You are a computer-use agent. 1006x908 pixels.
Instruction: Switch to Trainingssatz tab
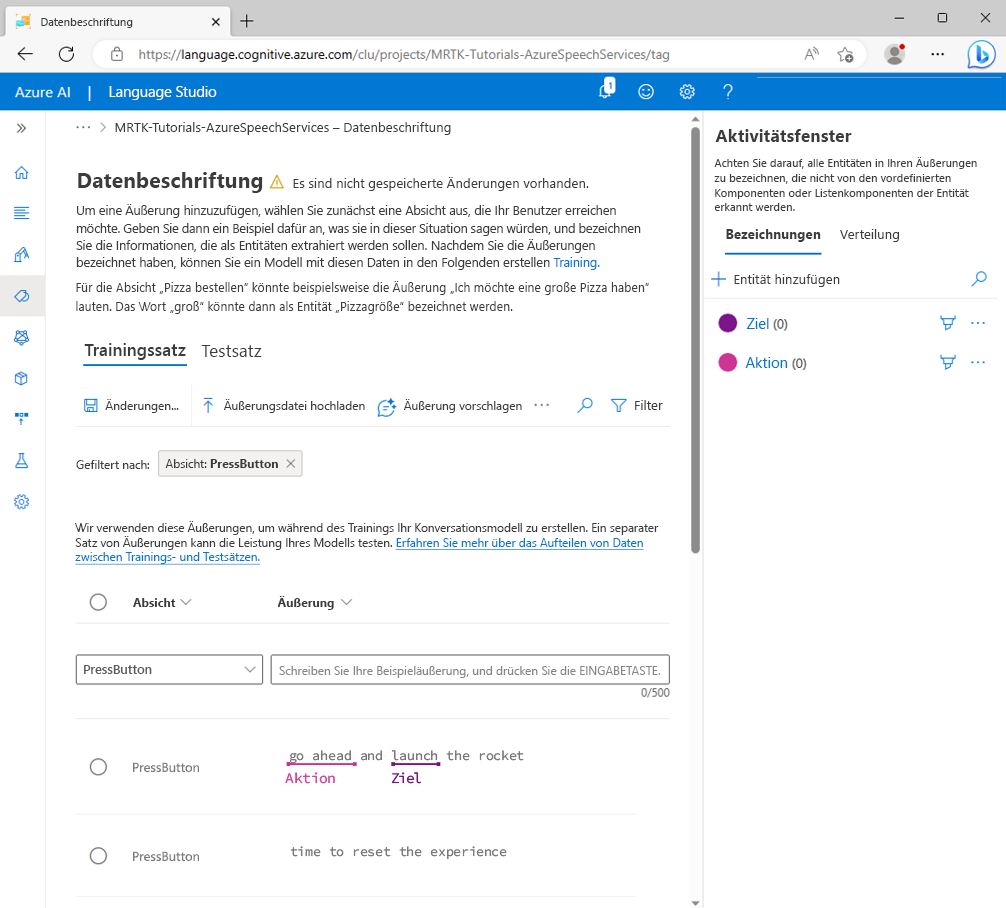coord(135,350)
